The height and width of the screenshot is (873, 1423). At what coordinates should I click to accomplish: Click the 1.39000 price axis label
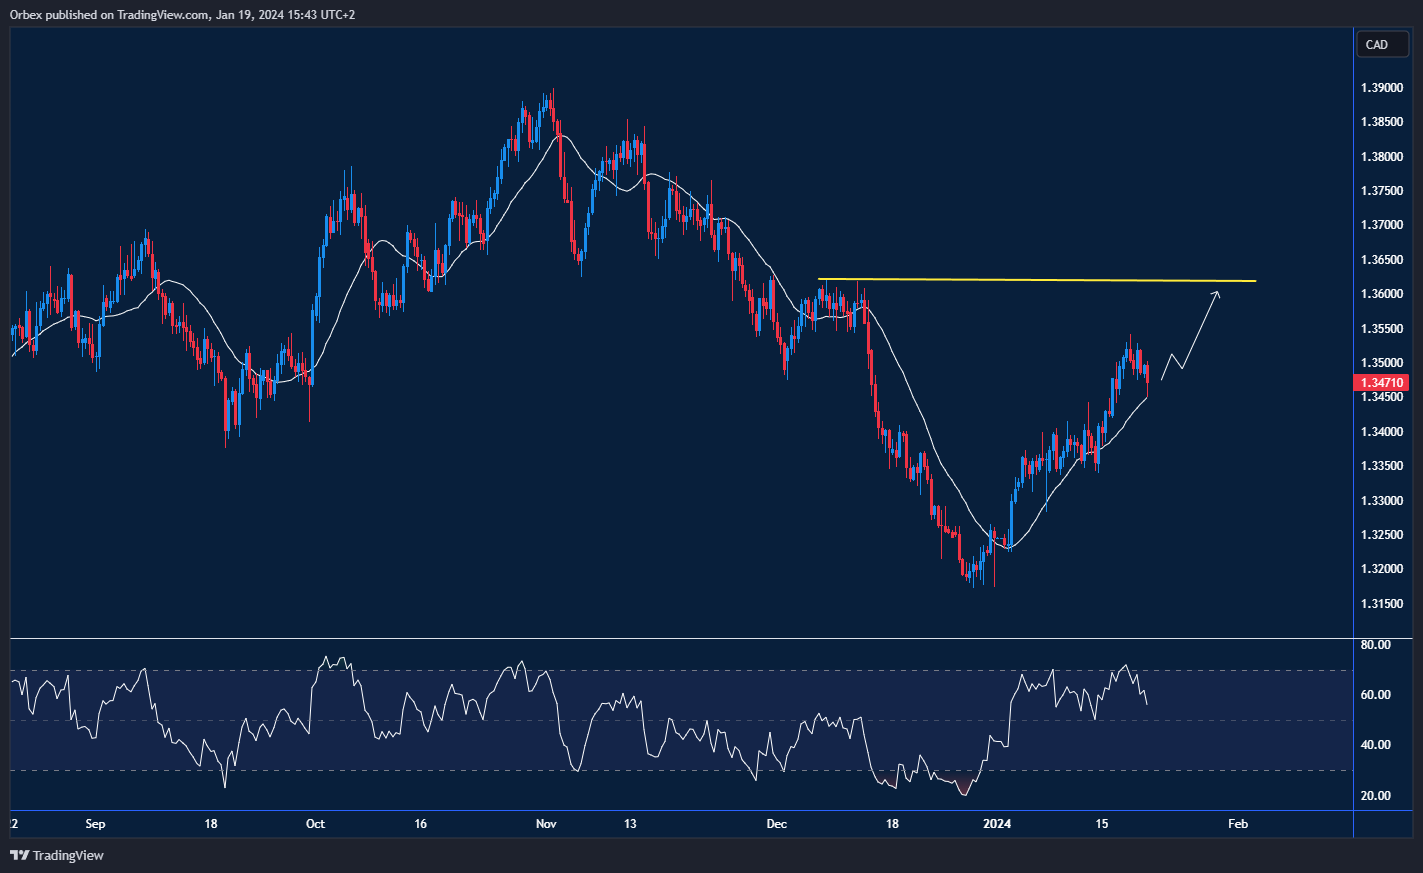point(1380,88)
